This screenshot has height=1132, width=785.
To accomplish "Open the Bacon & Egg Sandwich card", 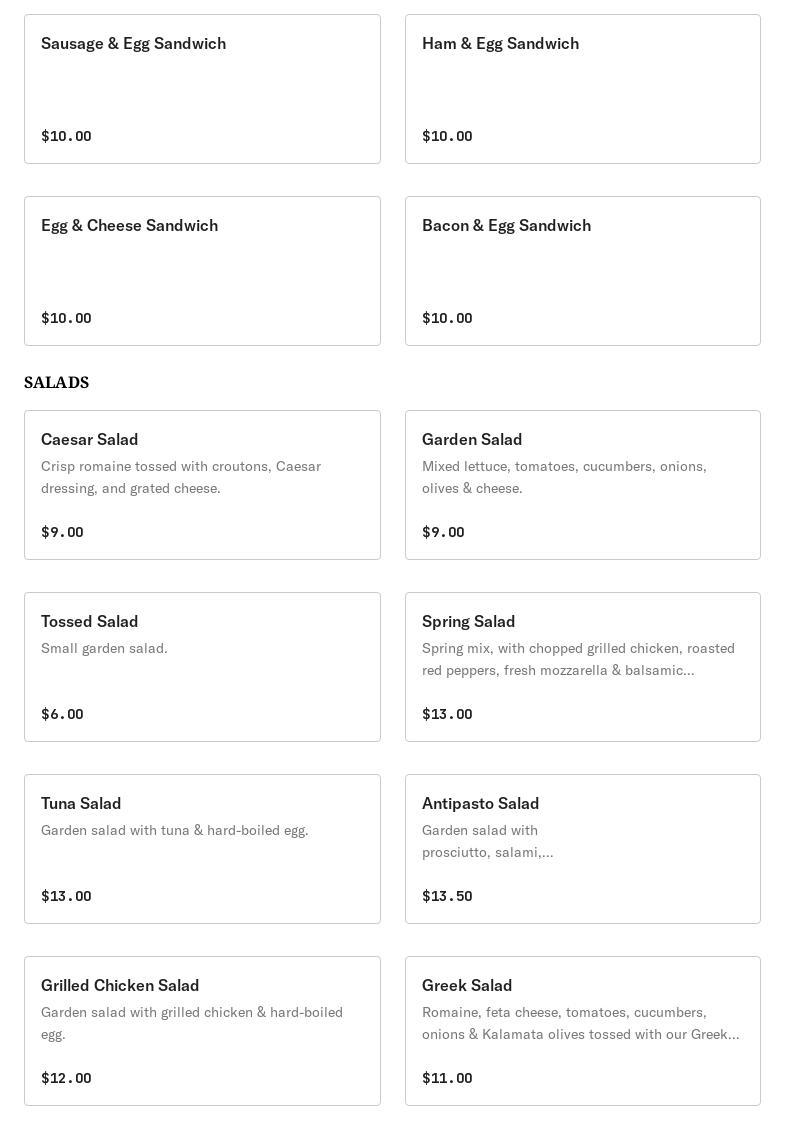I will (x=582, y=271).
